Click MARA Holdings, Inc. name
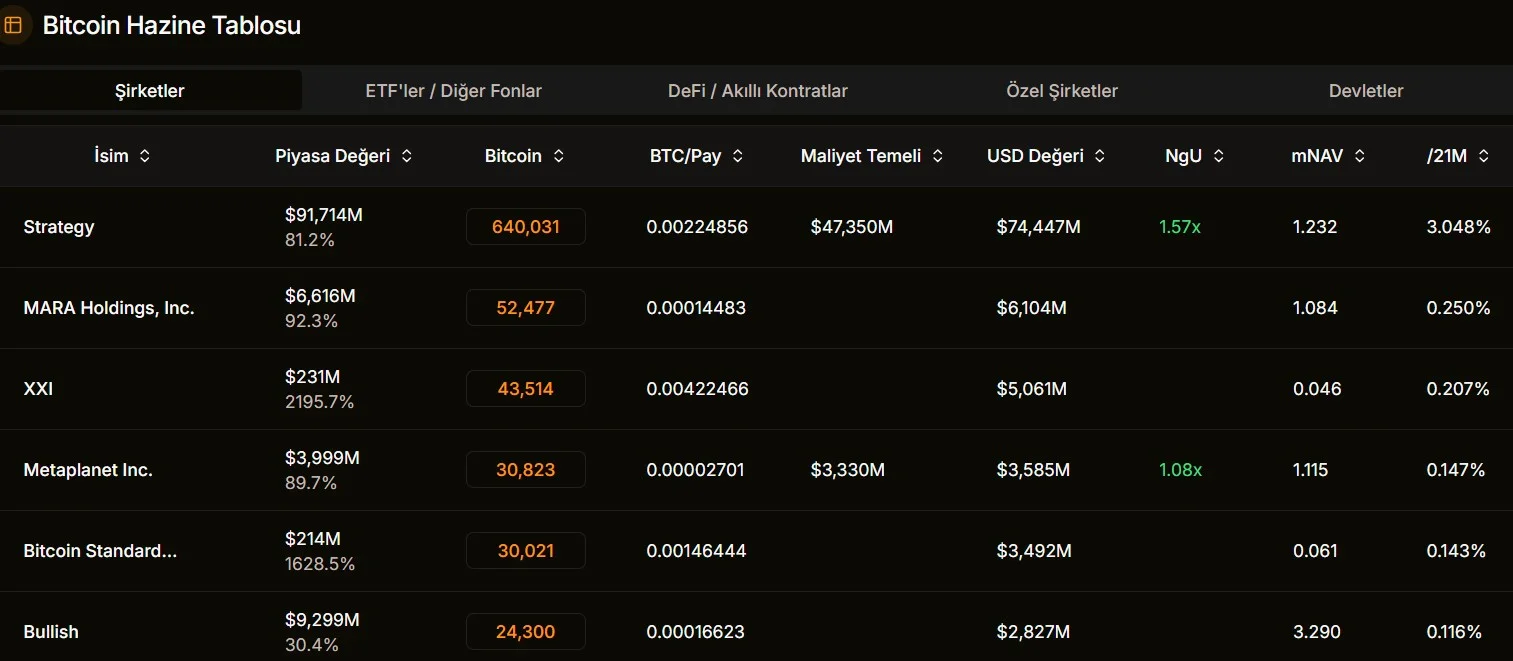Image resolution: width=1513 pixels, height=661 pixels. pos(109,308)
